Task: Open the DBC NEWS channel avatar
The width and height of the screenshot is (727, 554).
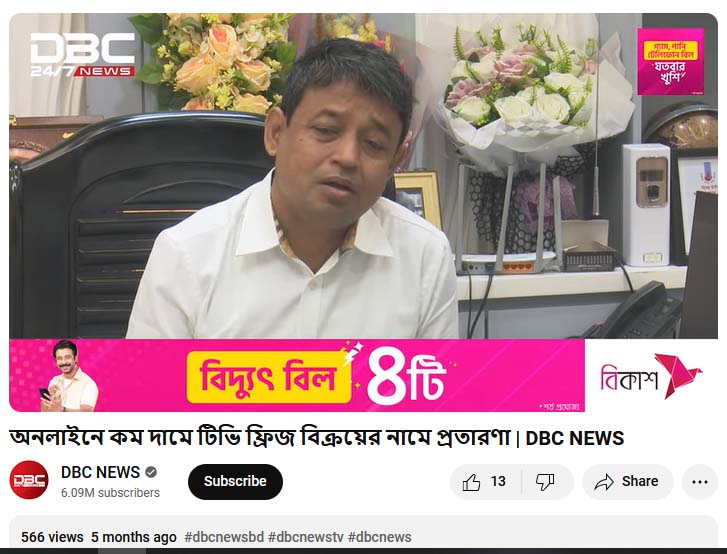Action: point(29,480)
